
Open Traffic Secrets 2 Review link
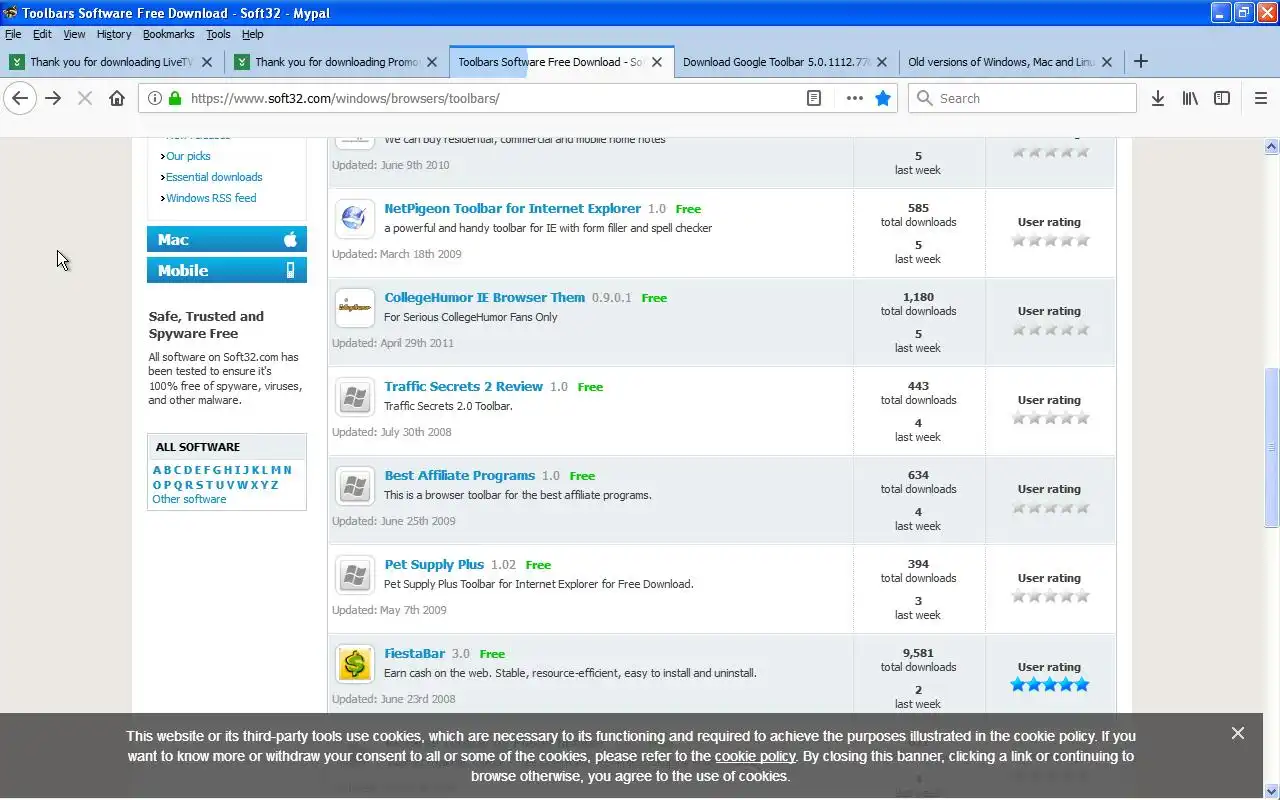pos(463,386)
